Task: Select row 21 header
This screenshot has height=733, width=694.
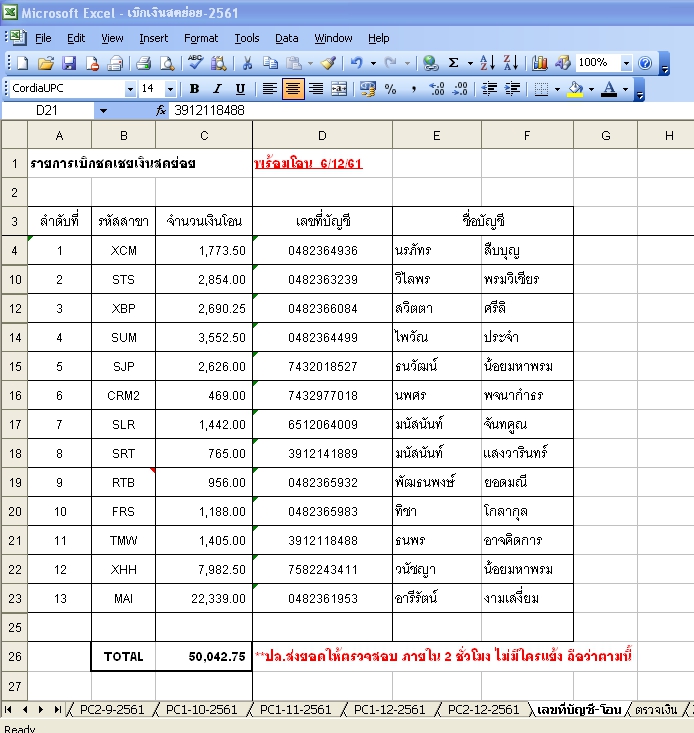Action: (14, 541)
